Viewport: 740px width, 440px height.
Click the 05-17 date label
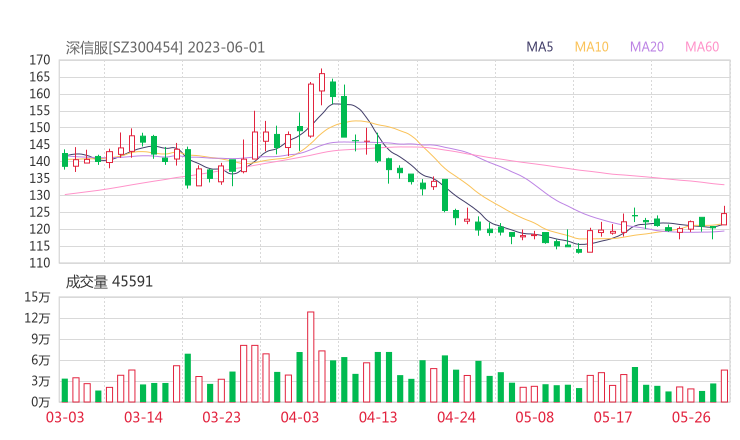tap(613, 417)
